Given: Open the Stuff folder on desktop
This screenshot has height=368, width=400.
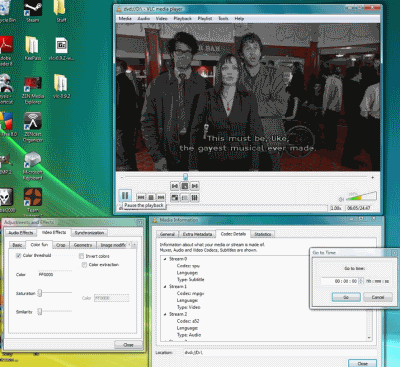Looking at the screenshot, I should (x=61, y=11).
